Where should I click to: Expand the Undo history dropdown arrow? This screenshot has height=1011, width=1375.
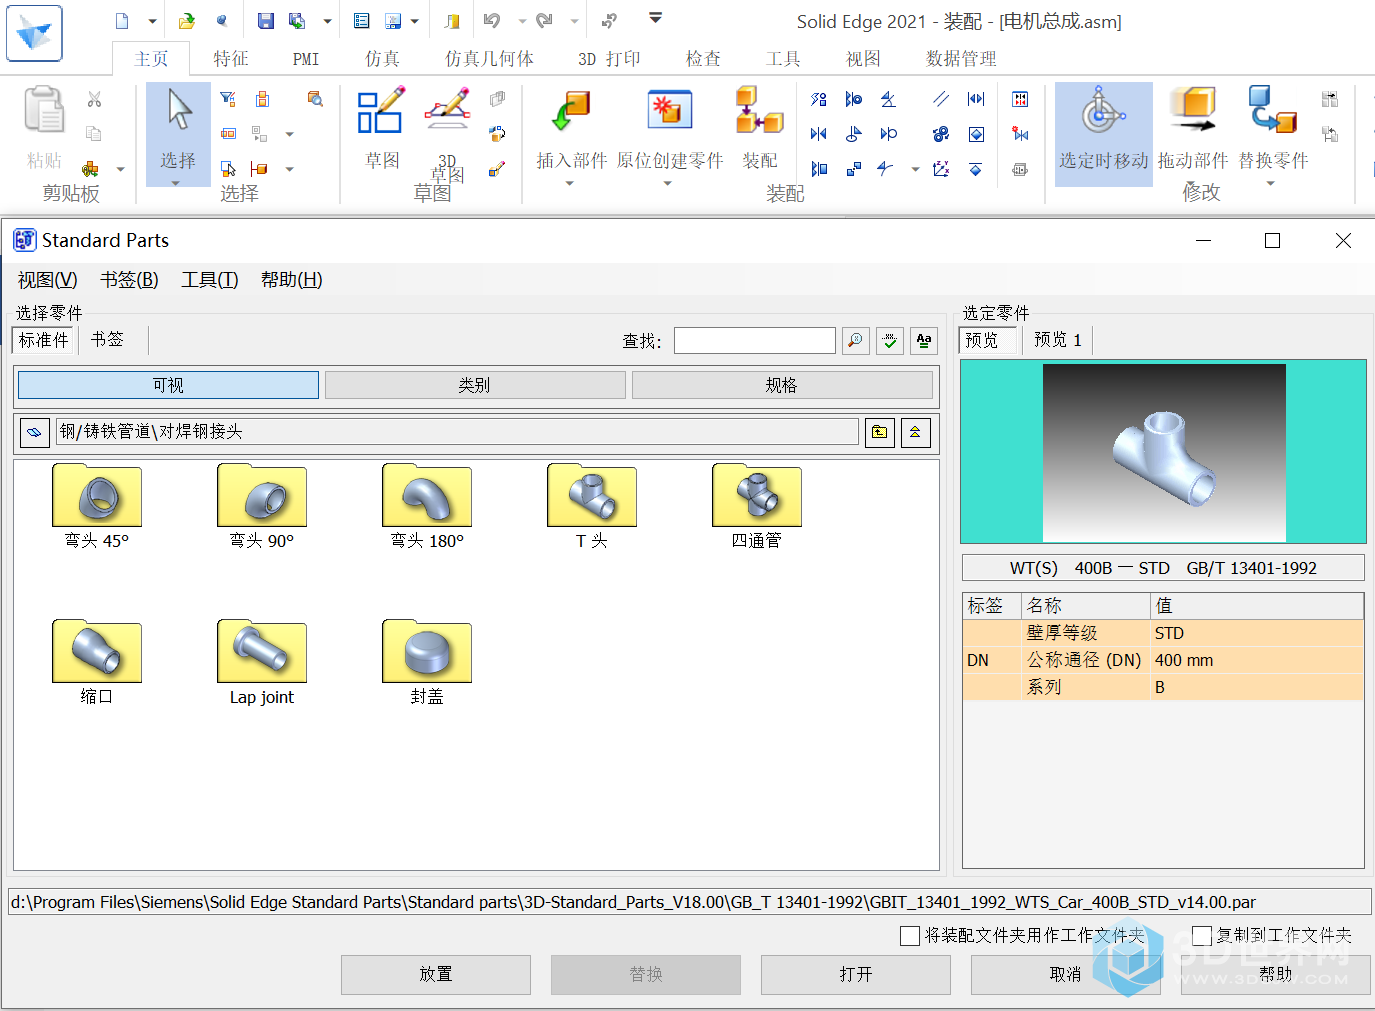click(521, 21)
